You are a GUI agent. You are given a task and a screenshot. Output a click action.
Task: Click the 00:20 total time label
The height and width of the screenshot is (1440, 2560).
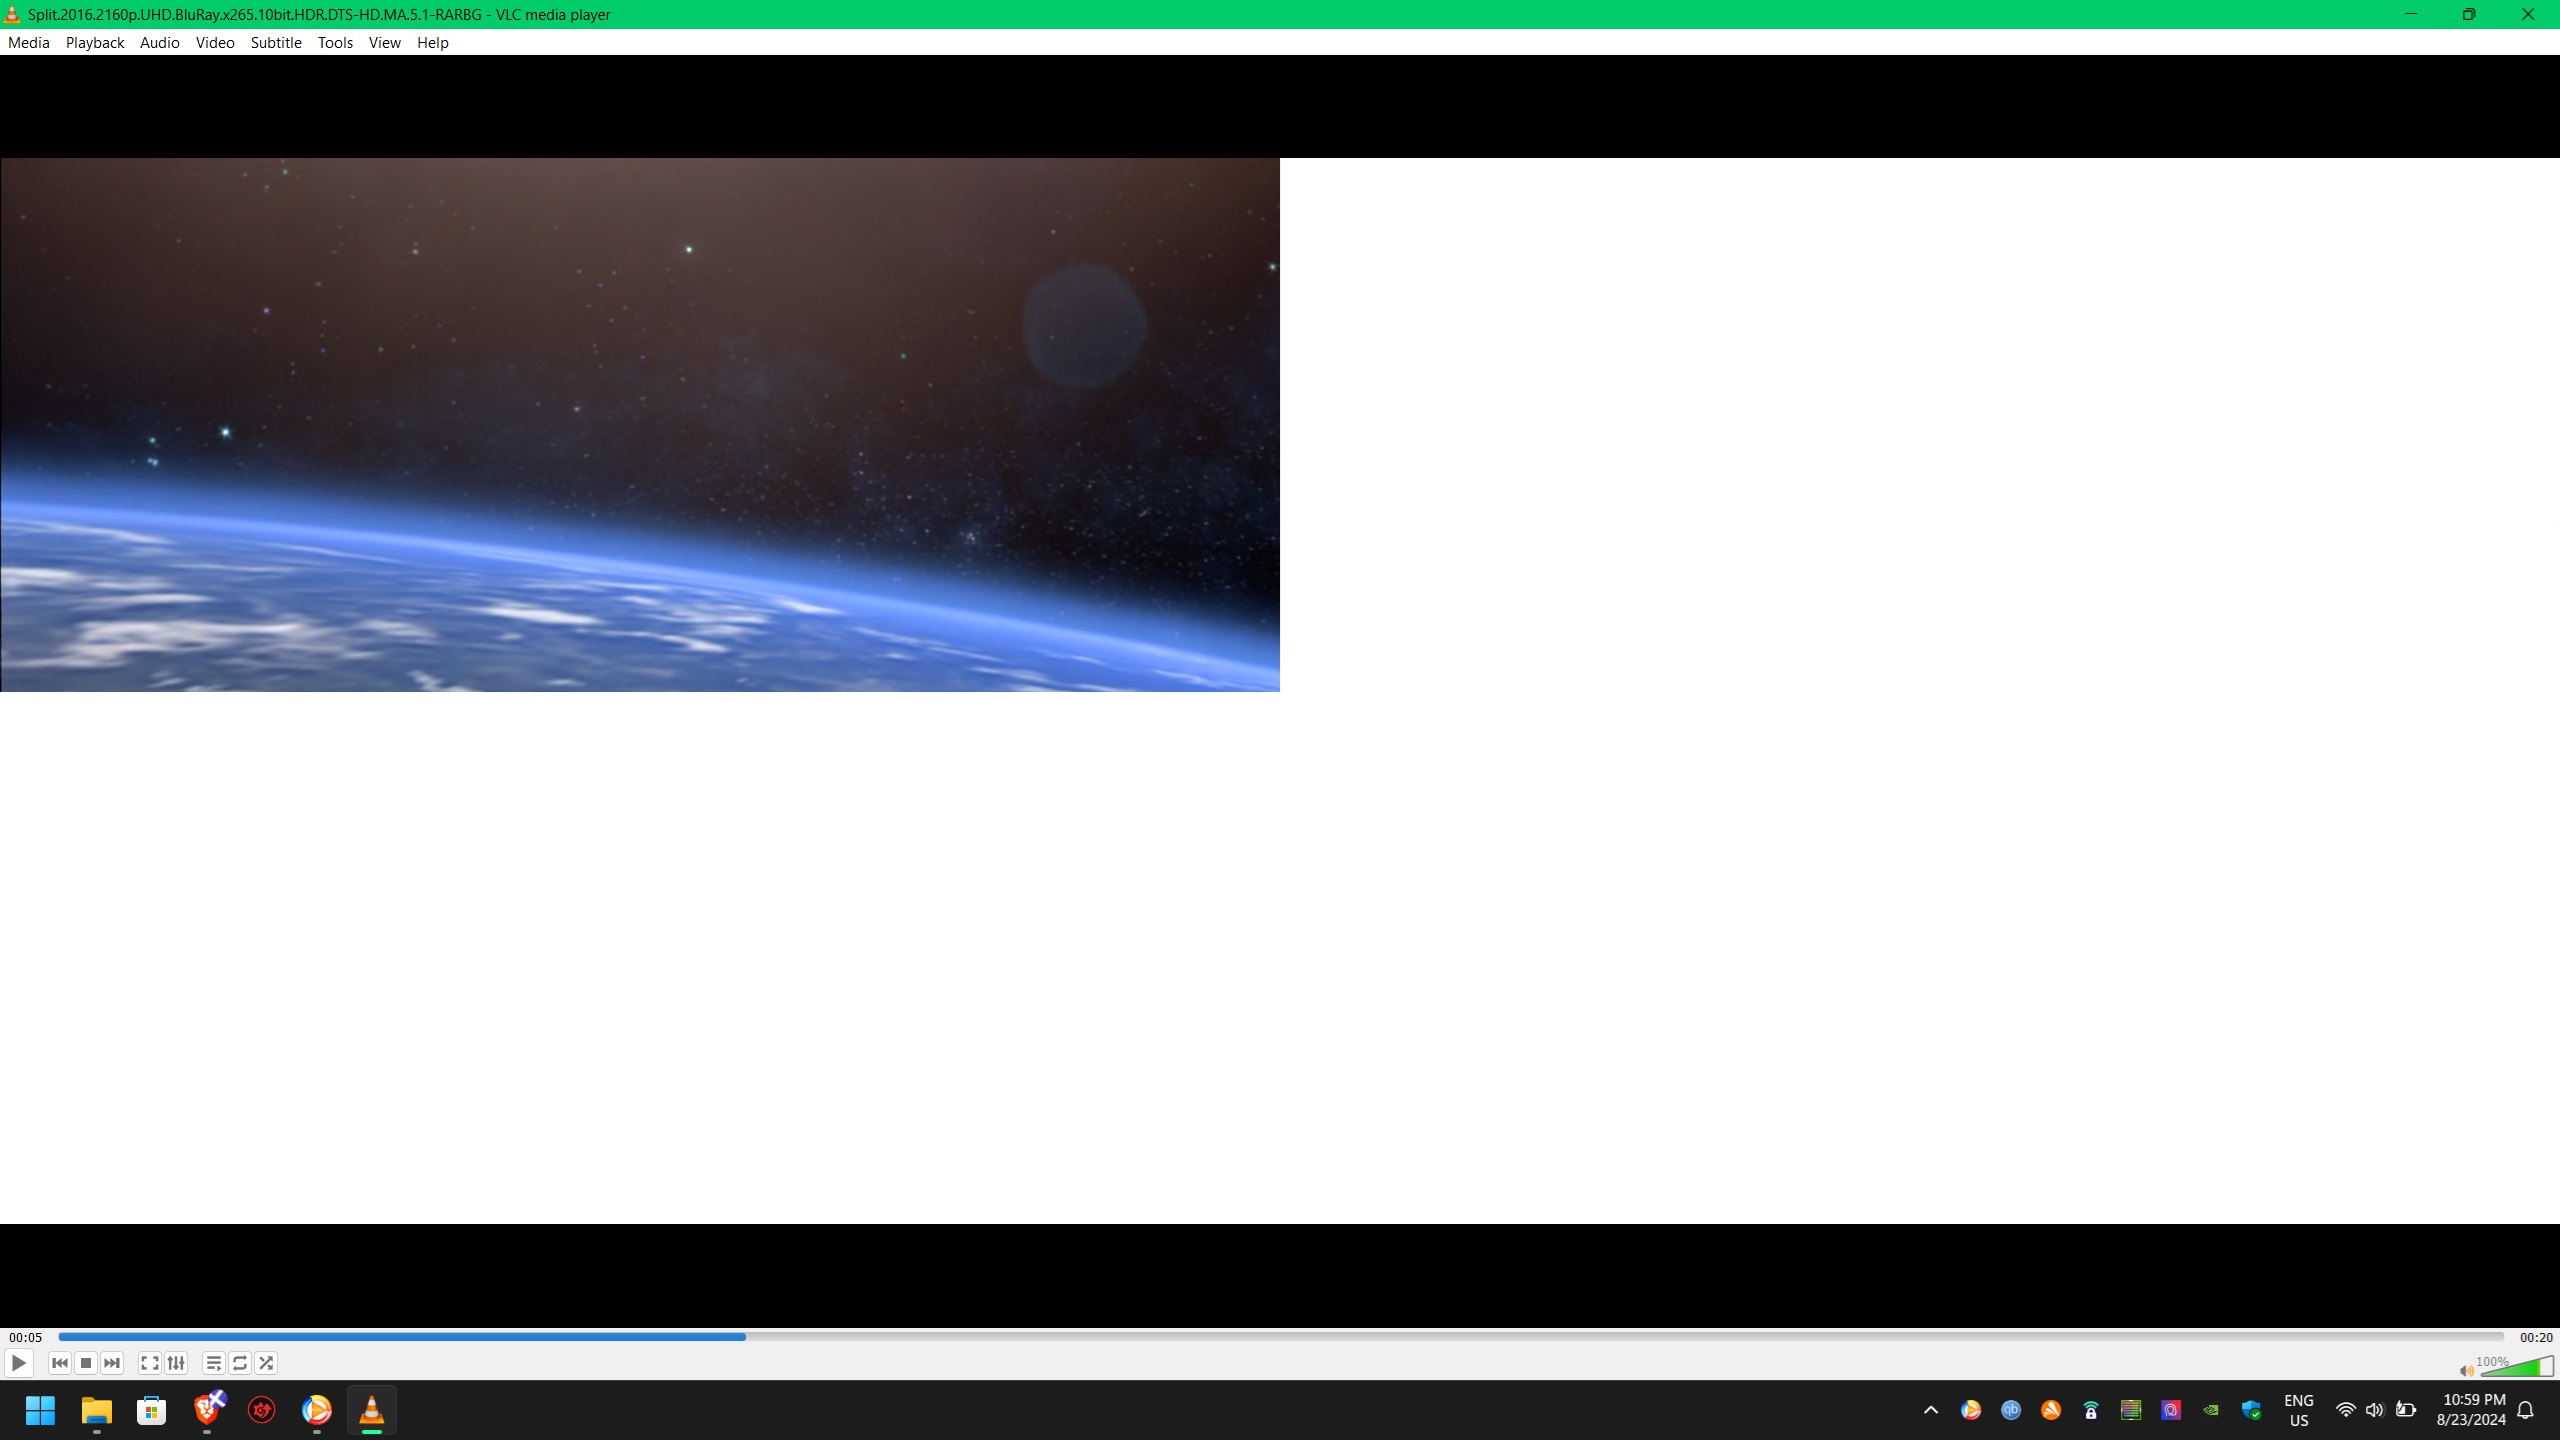pyautogui.click(x=2536, y=1337)
